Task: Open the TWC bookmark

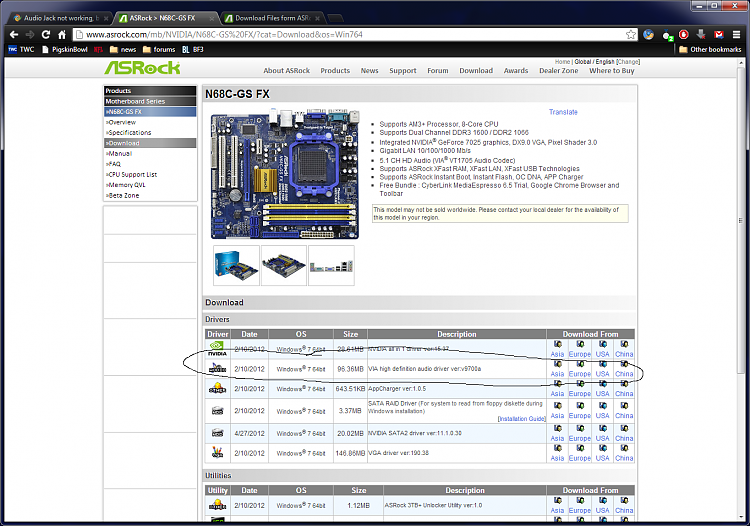Action: click(22, 49)
